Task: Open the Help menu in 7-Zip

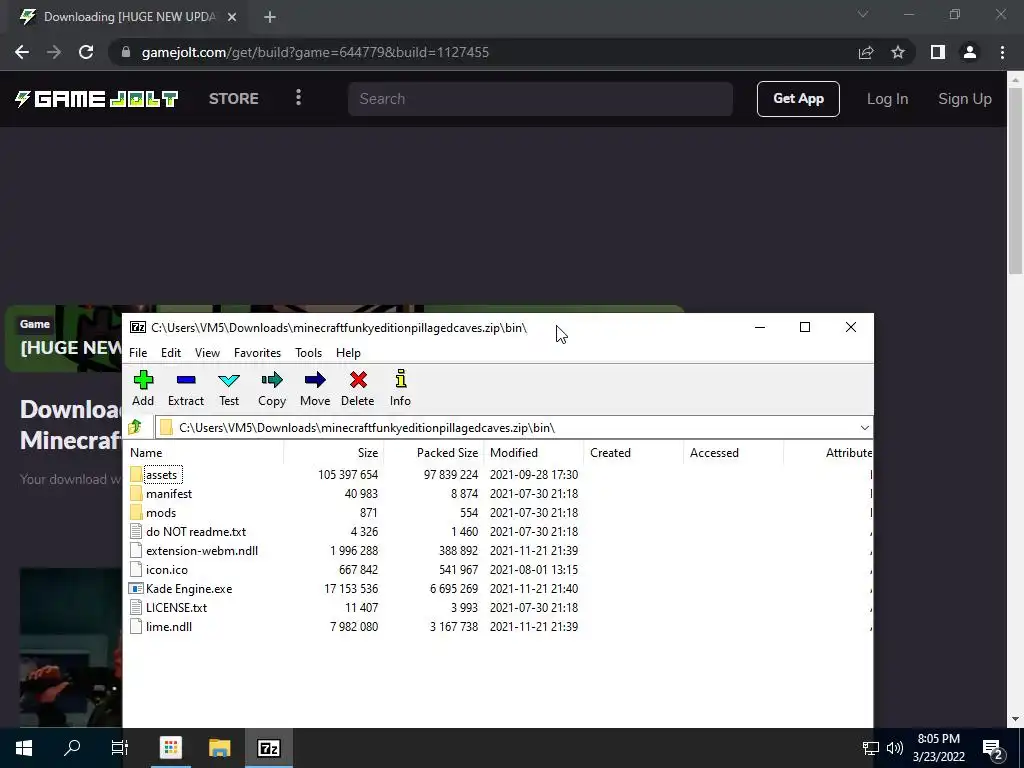Action: [348, 353]
